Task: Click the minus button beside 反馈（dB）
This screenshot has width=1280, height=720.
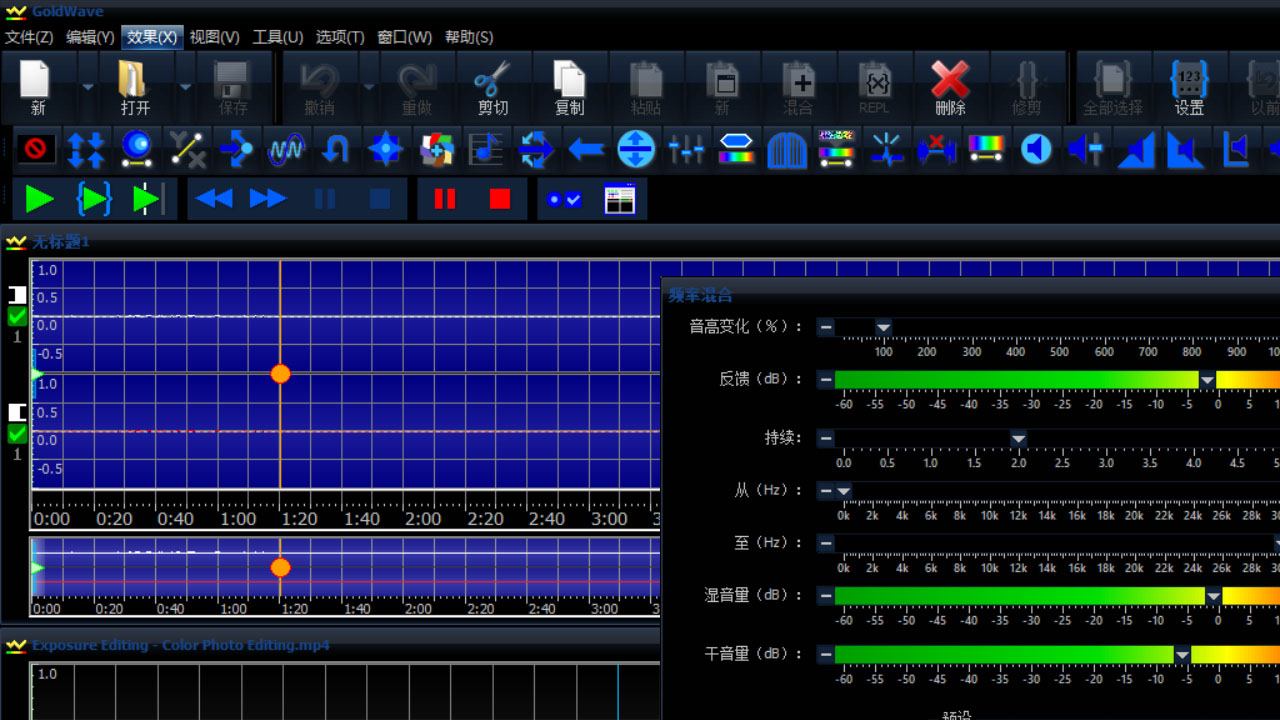Action: tap(826, 379)
